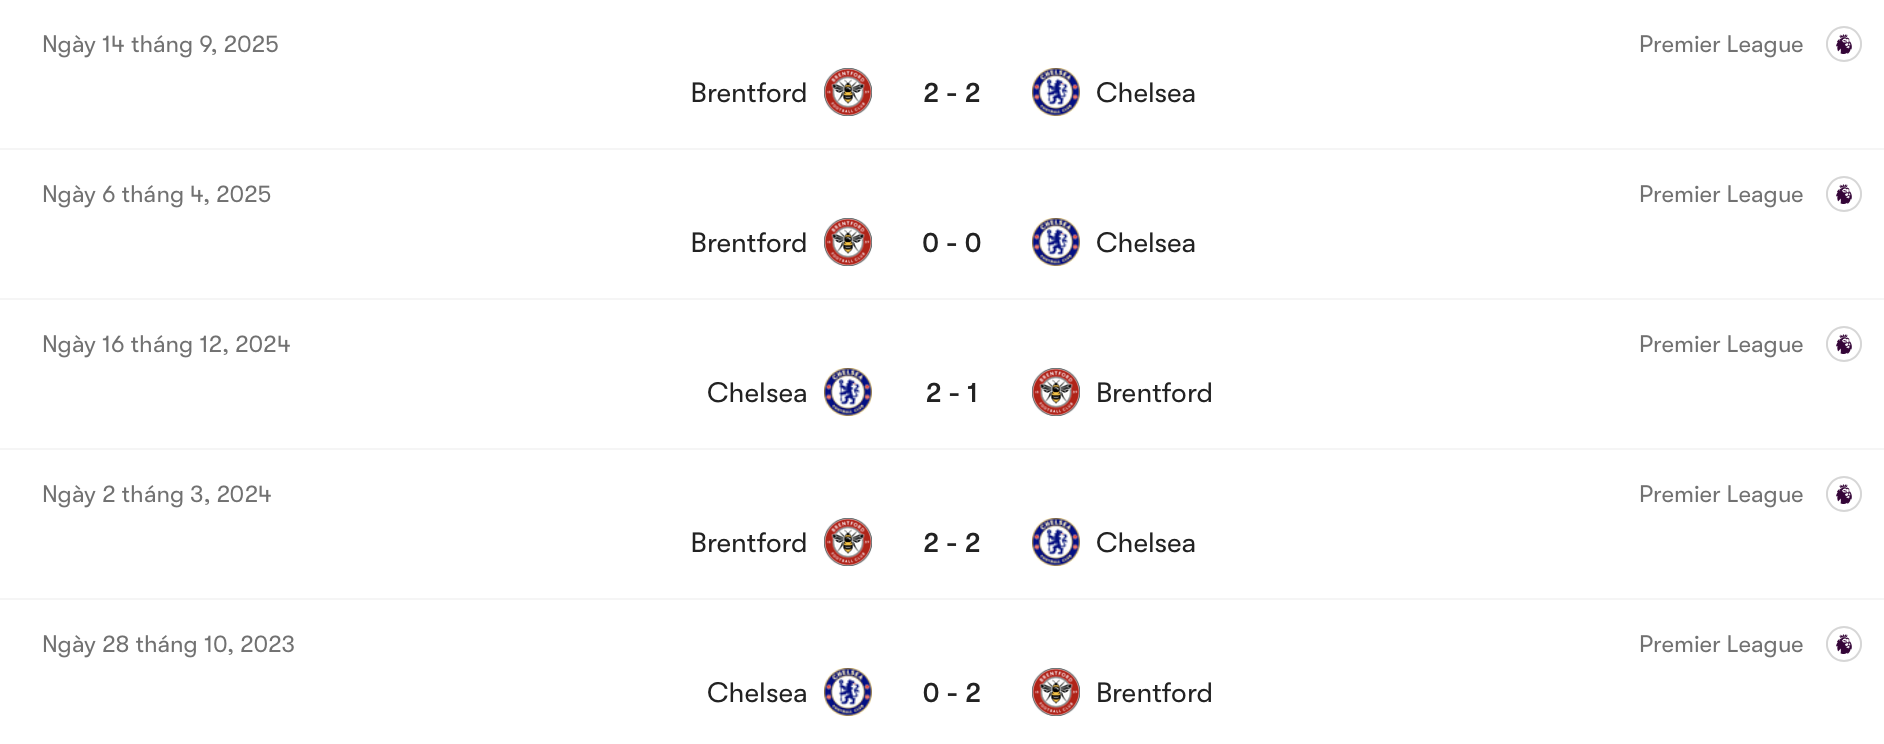Select the 2-2 score of the September 2025 match
1884x744 pixels.
point(950,91)
